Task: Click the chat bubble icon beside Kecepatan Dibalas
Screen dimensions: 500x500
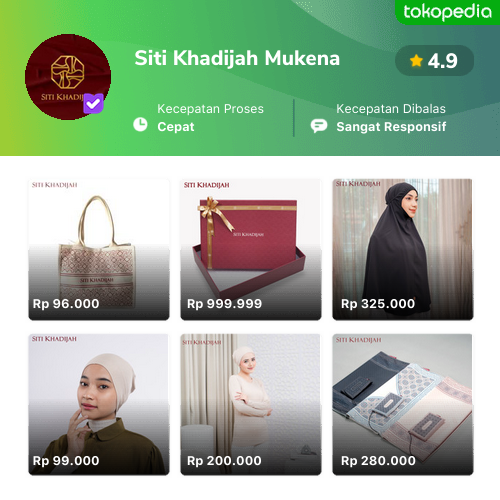Action: tap(319, 126)
